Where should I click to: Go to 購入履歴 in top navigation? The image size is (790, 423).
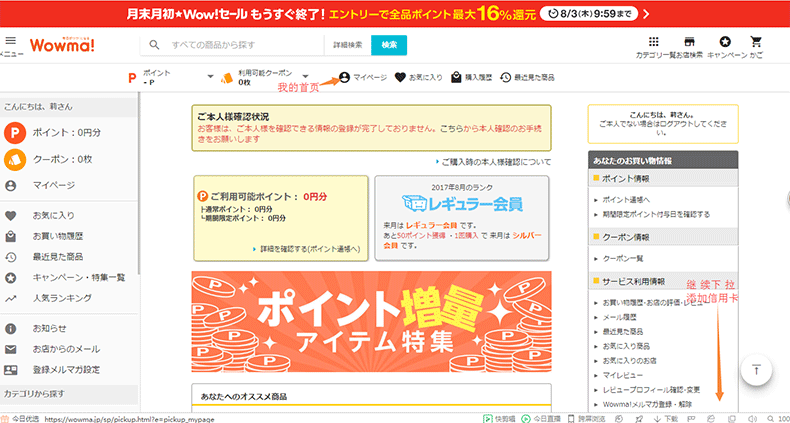pos(471,77)
